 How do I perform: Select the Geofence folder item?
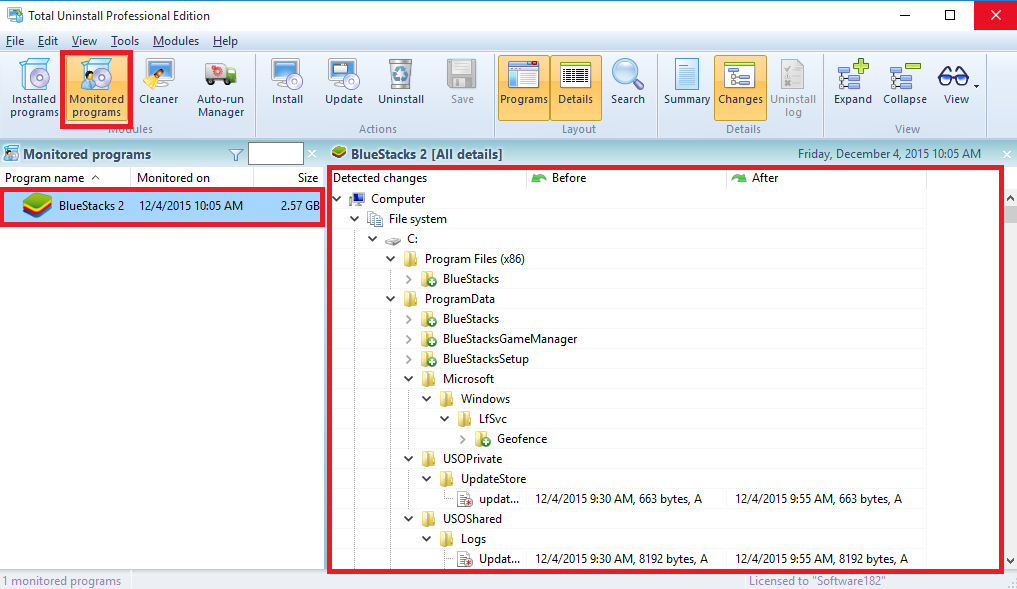click(x=522, y=439)
